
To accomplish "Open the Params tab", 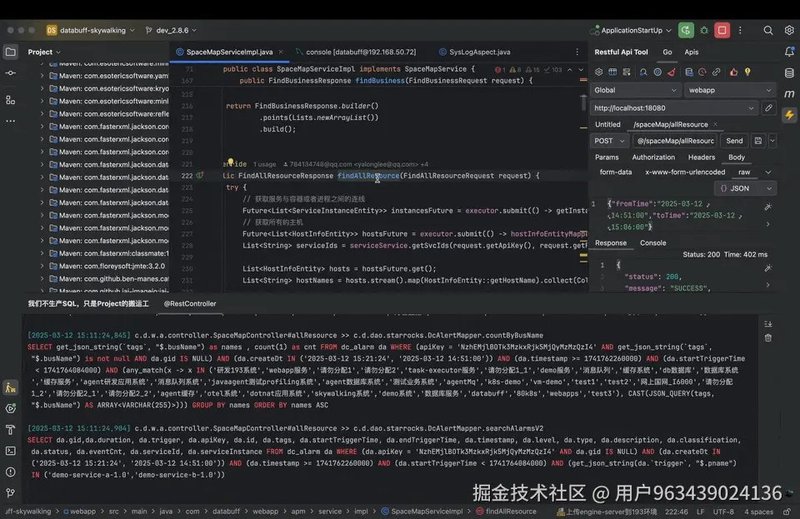I will tap(607, 157).
